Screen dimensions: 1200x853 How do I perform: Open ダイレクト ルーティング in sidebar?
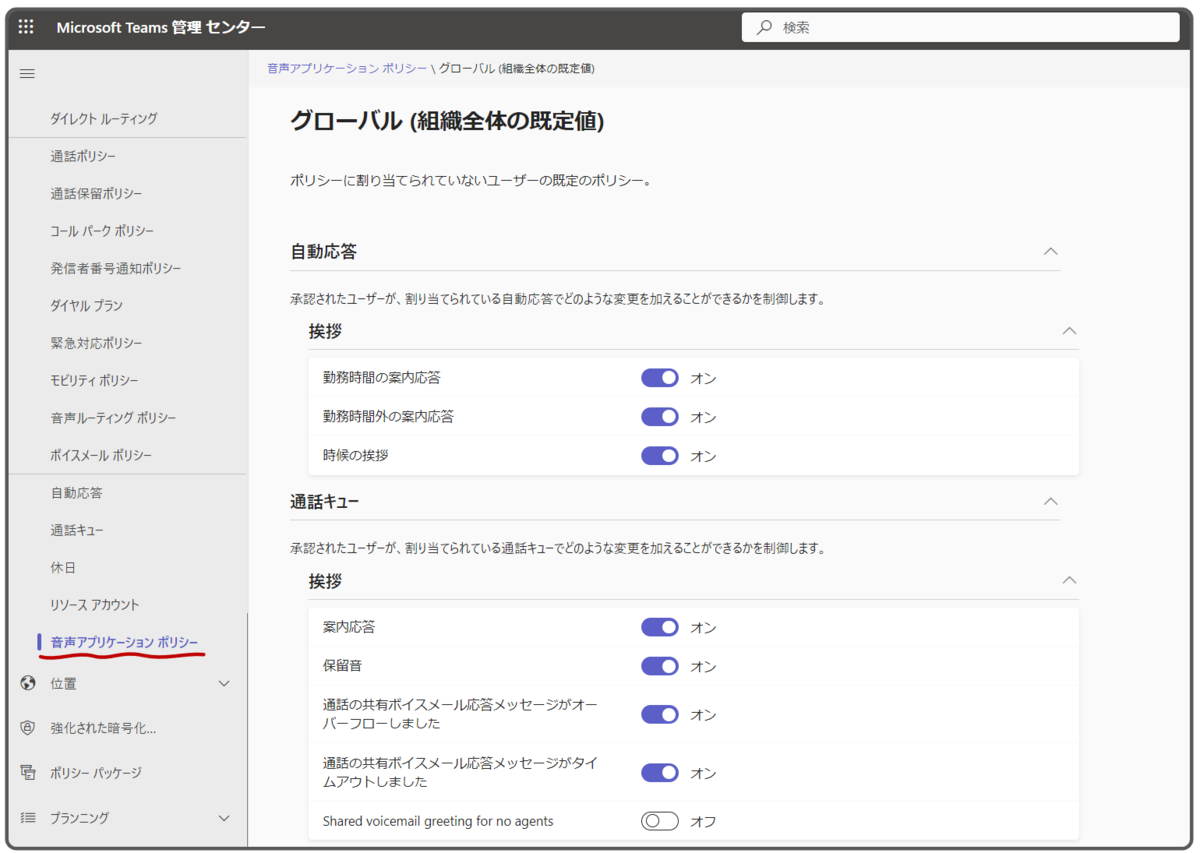104,119
